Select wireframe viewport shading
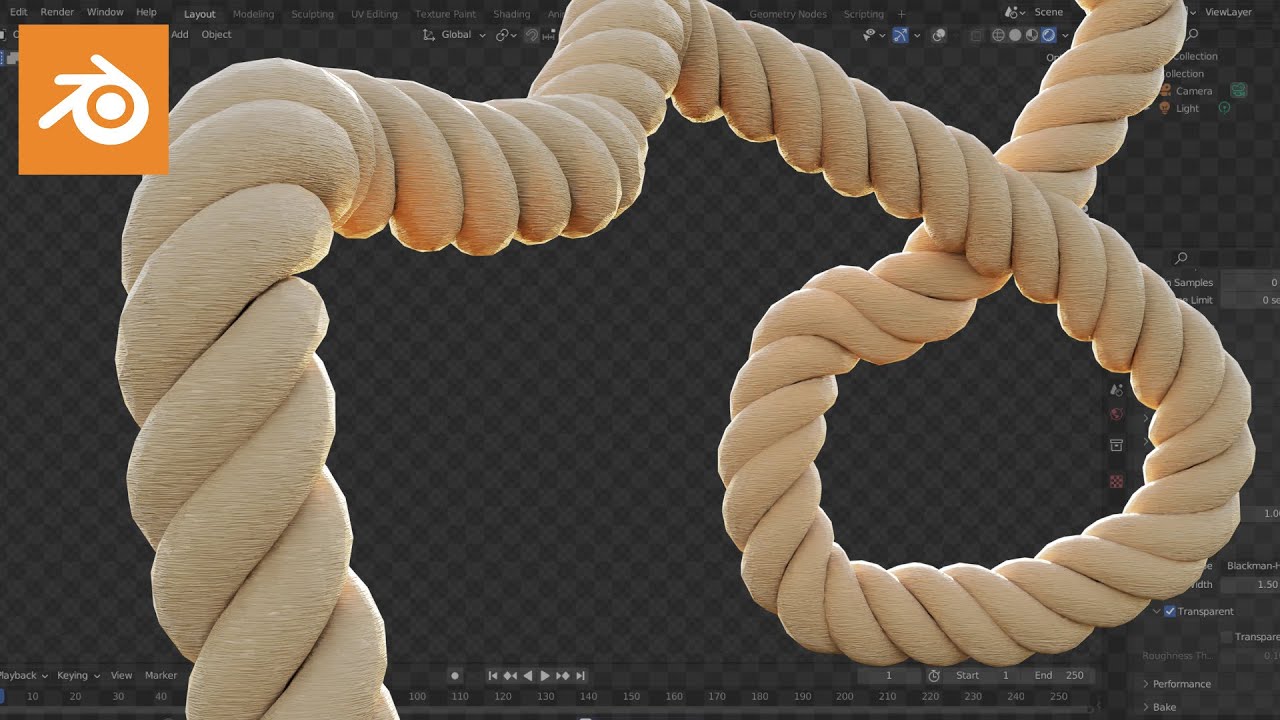 998,35
